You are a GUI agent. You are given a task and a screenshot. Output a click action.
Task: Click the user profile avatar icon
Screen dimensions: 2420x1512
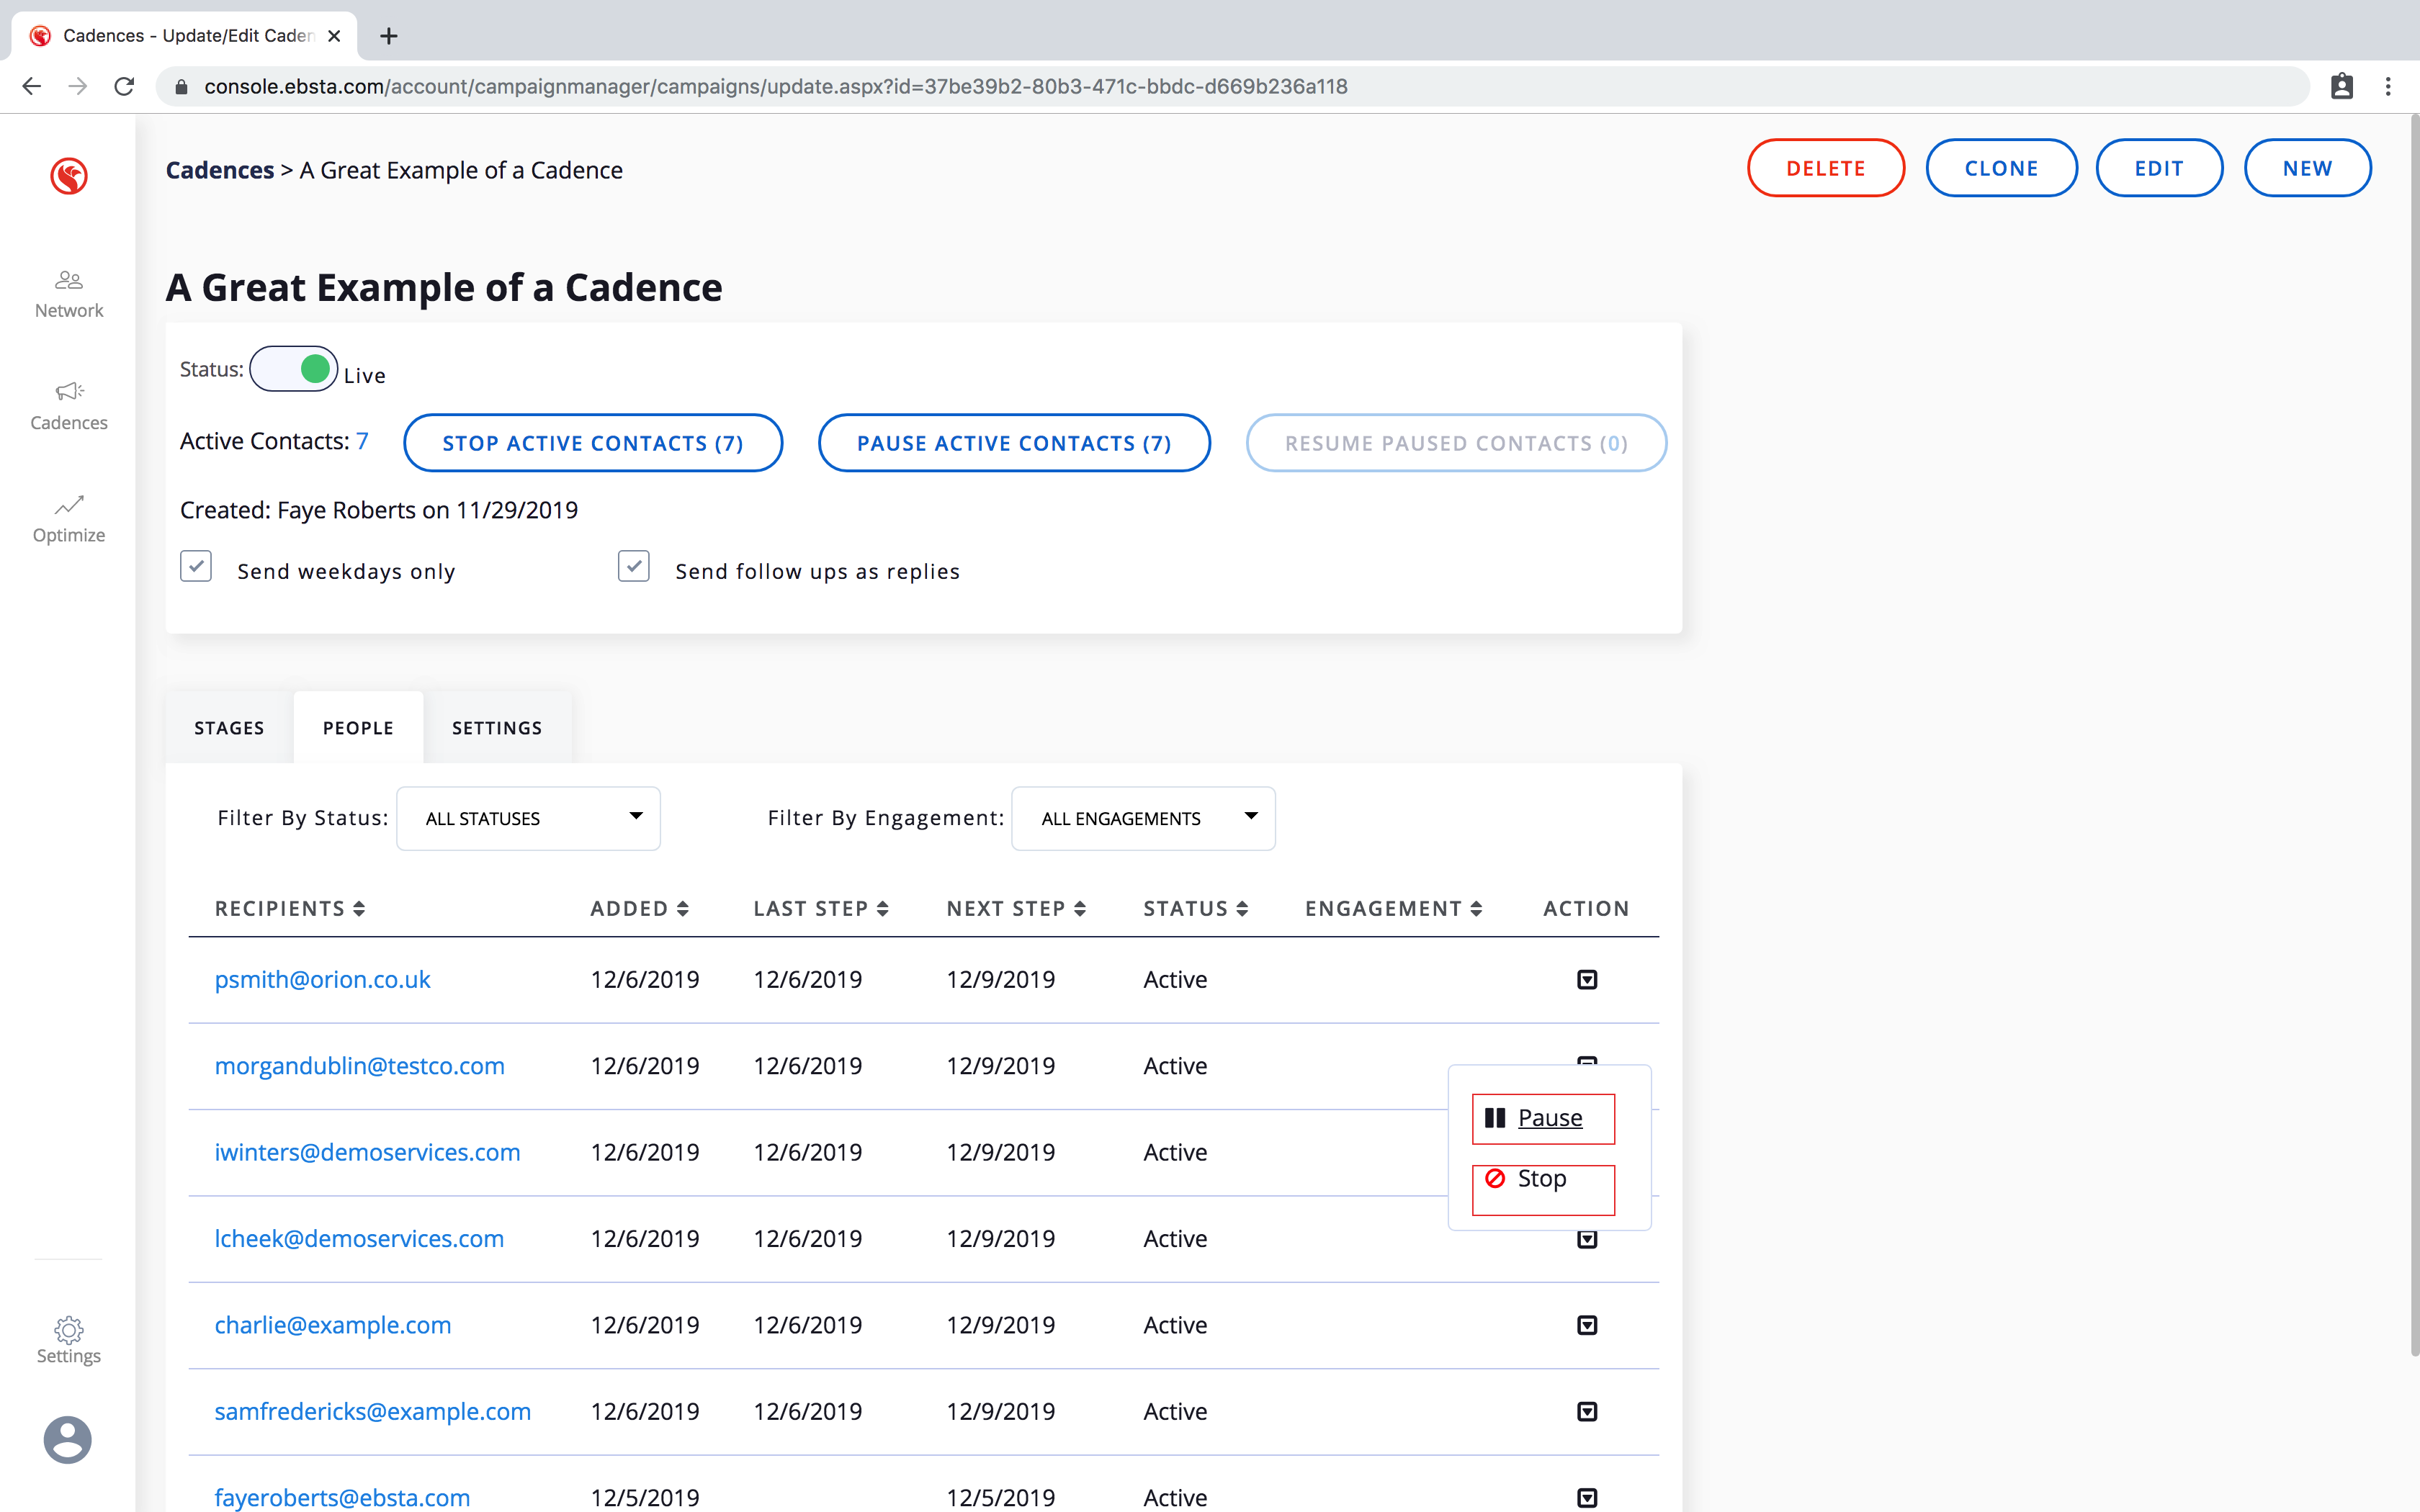pyautogui.click(x=68, y=1440)
